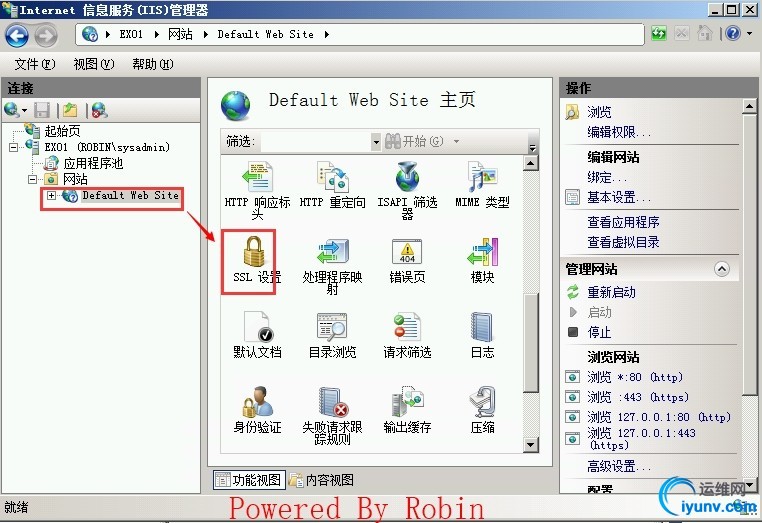
Task: Open 失败请求跟踪规则 feature
Action: pyautogui.click(x=332, y=416)
